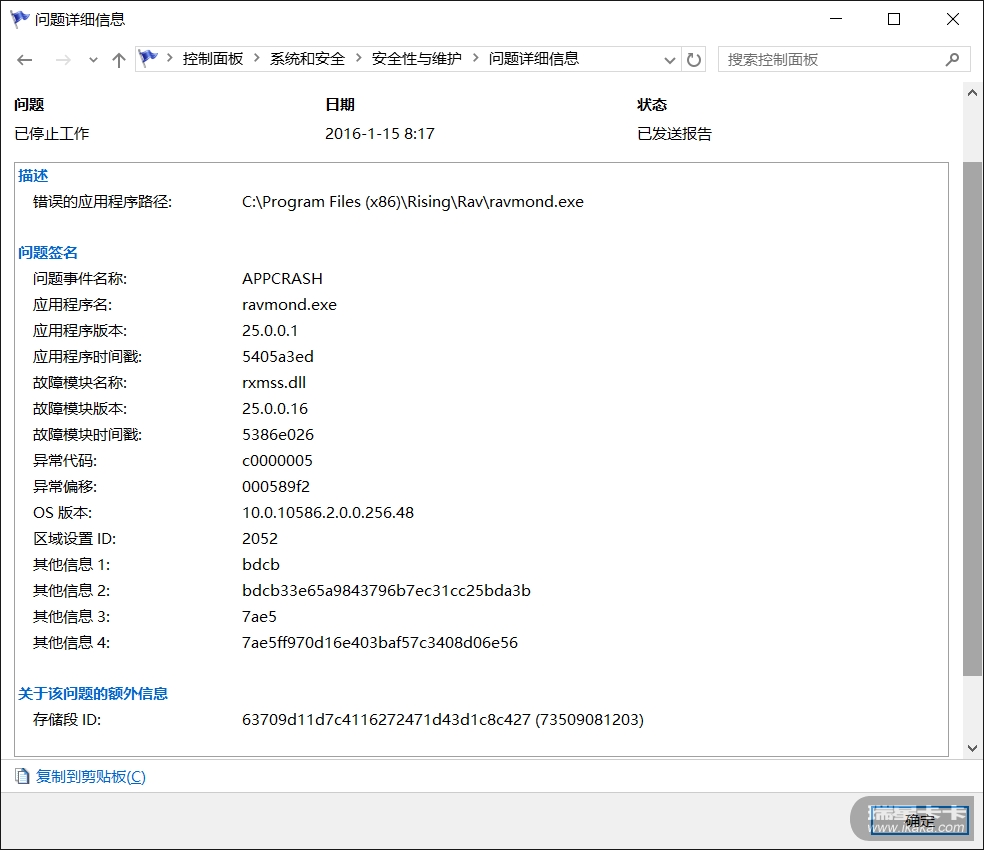This screenshot has width=984, height=850.
Task: Click the scrollbar down arrow
Action: (x=972, y=747)
